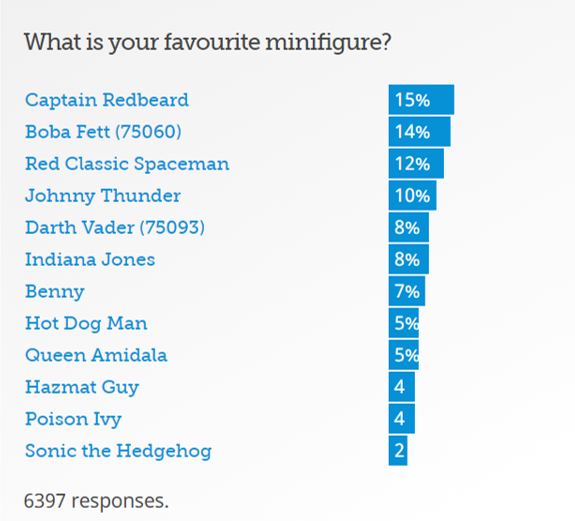The height and width of the screenshot is (521, 575).
Task: Click the poll question heading text
Action: tap(208, 43)
